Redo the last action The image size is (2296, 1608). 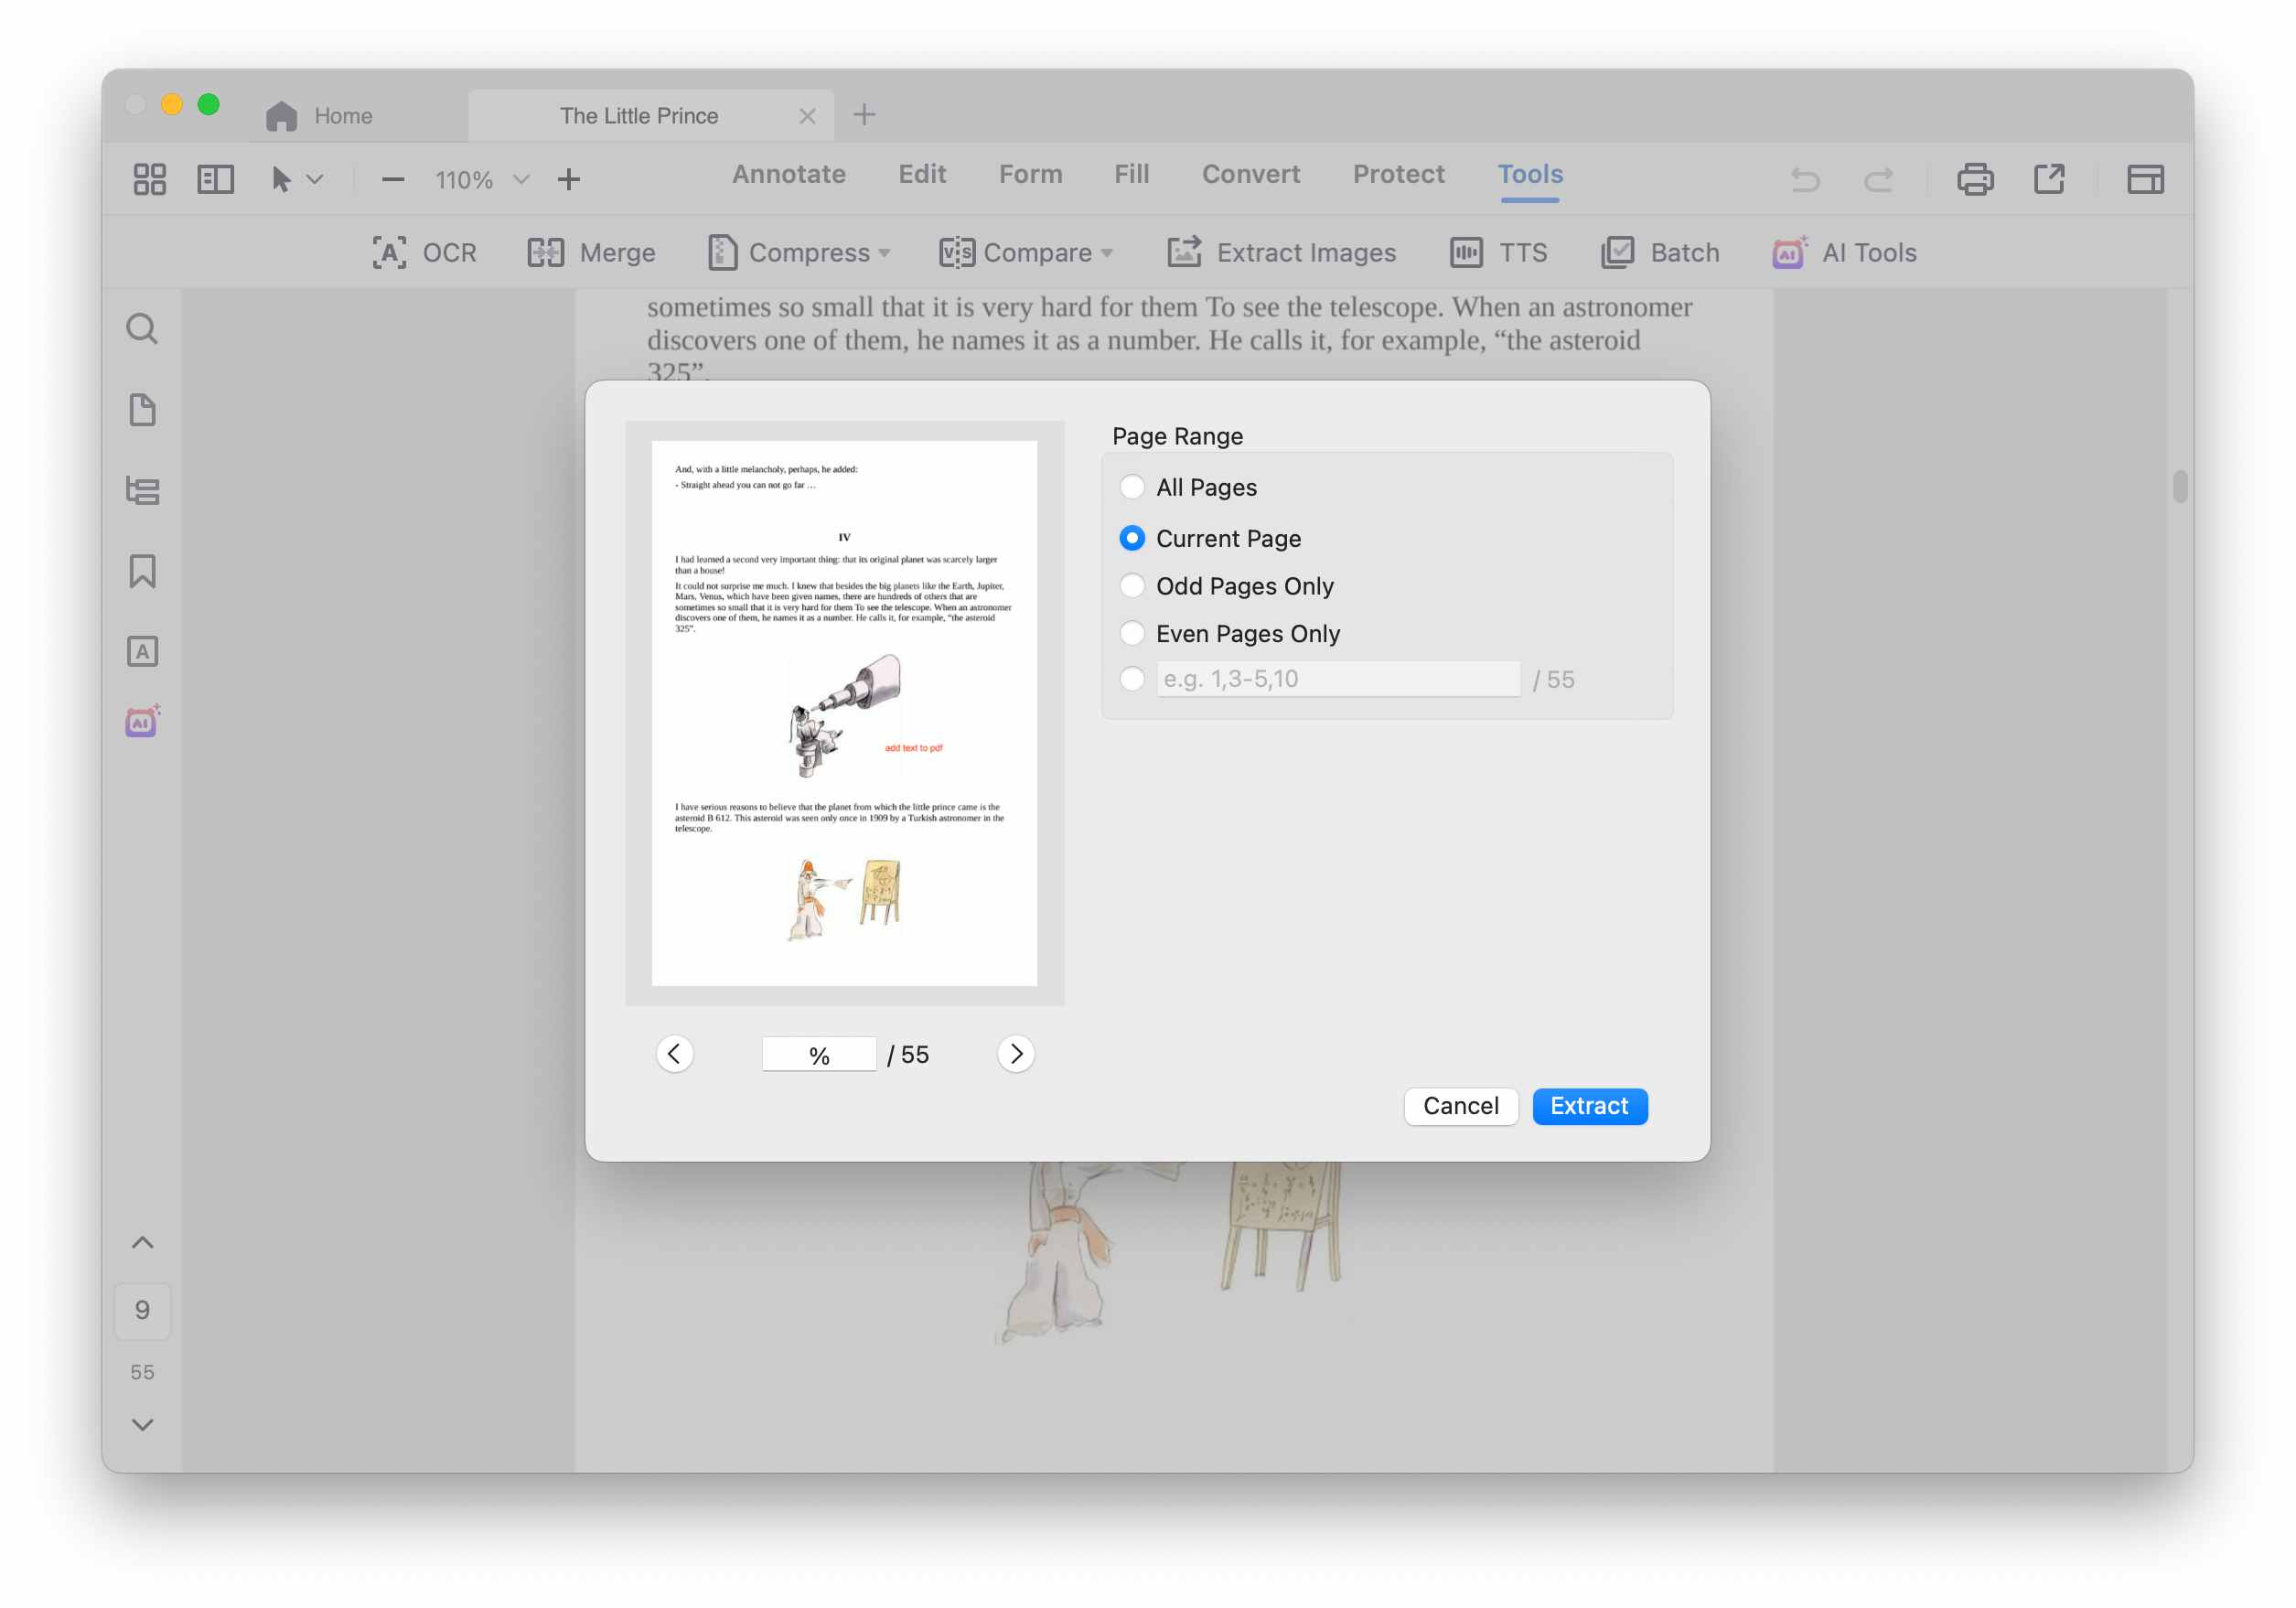tap(1878, 180)
